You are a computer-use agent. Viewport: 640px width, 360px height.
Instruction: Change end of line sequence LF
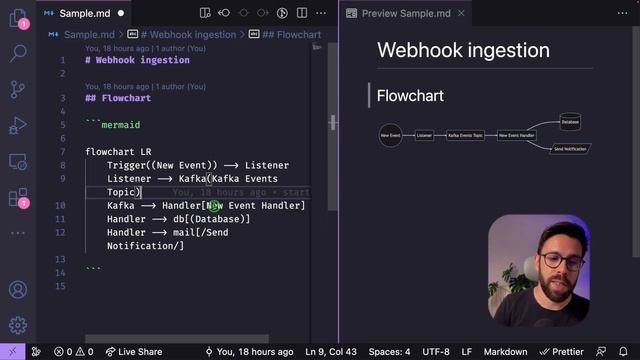pos(467,351)
